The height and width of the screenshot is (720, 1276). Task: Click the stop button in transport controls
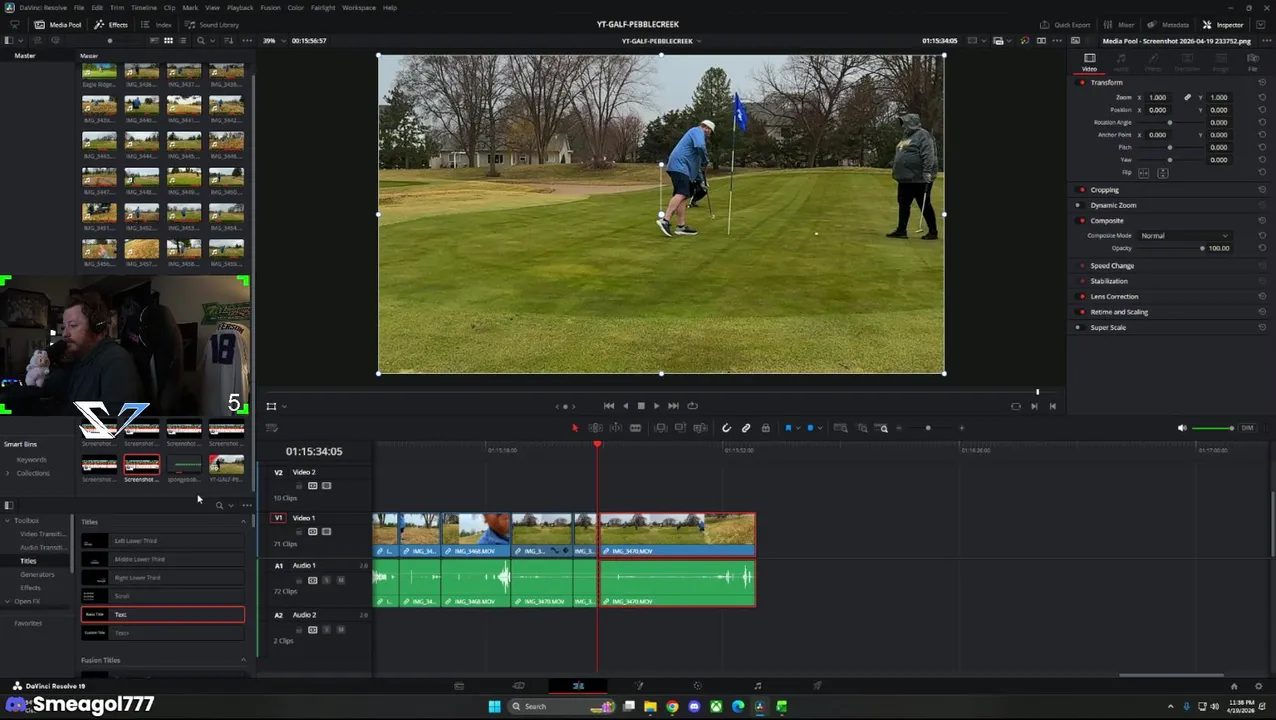[x=641, y=406]
